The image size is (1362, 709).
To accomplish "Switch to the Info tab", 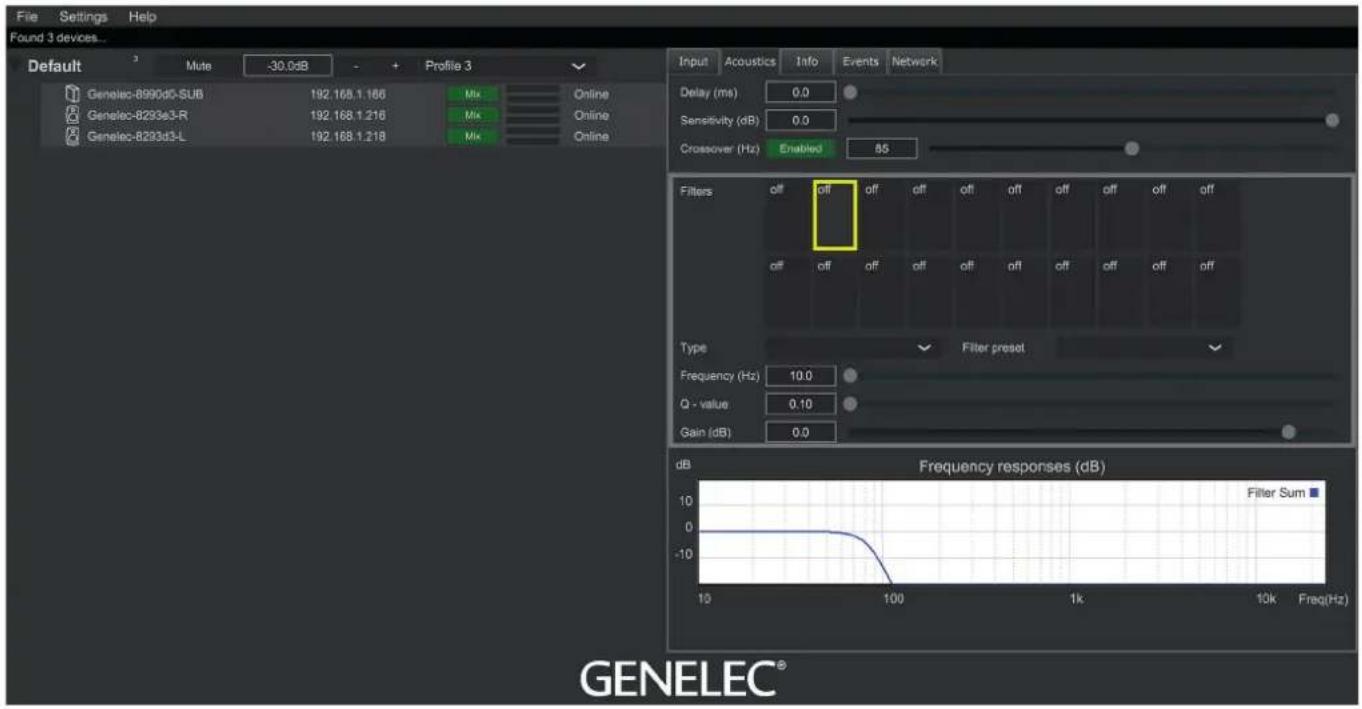I will (807, 62).
